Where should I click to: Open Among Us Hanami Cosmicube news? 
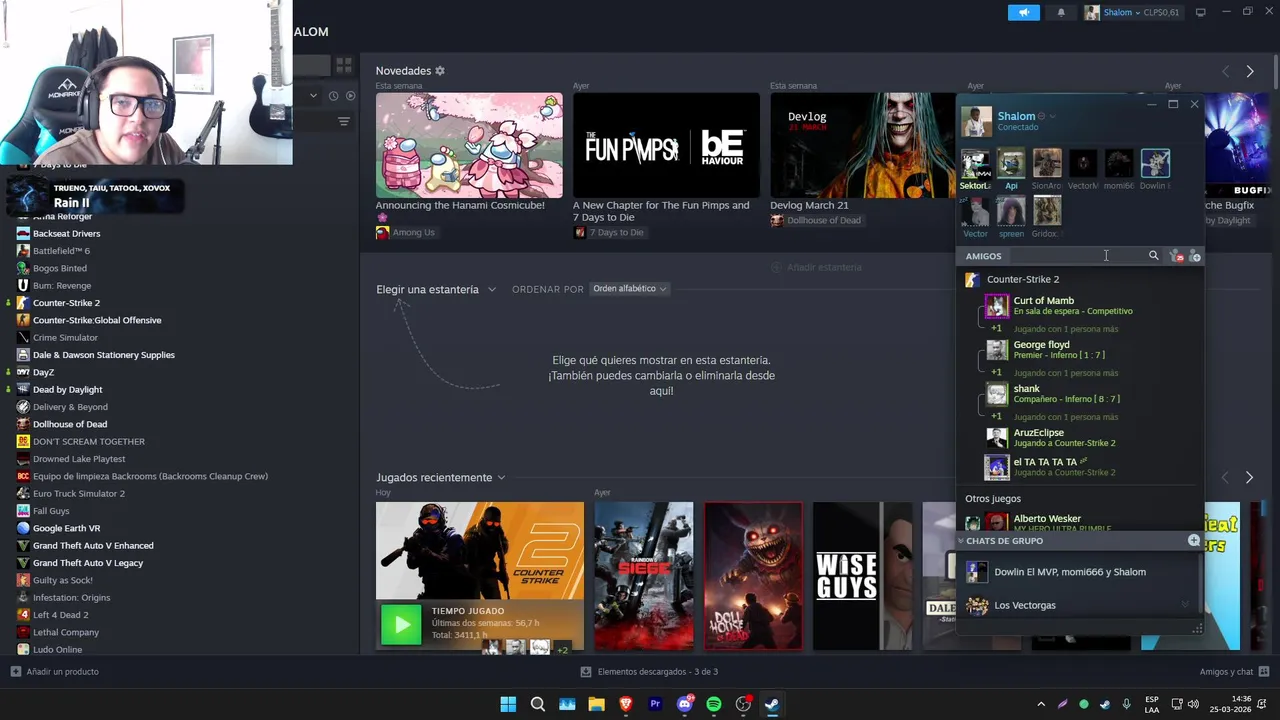469,145
